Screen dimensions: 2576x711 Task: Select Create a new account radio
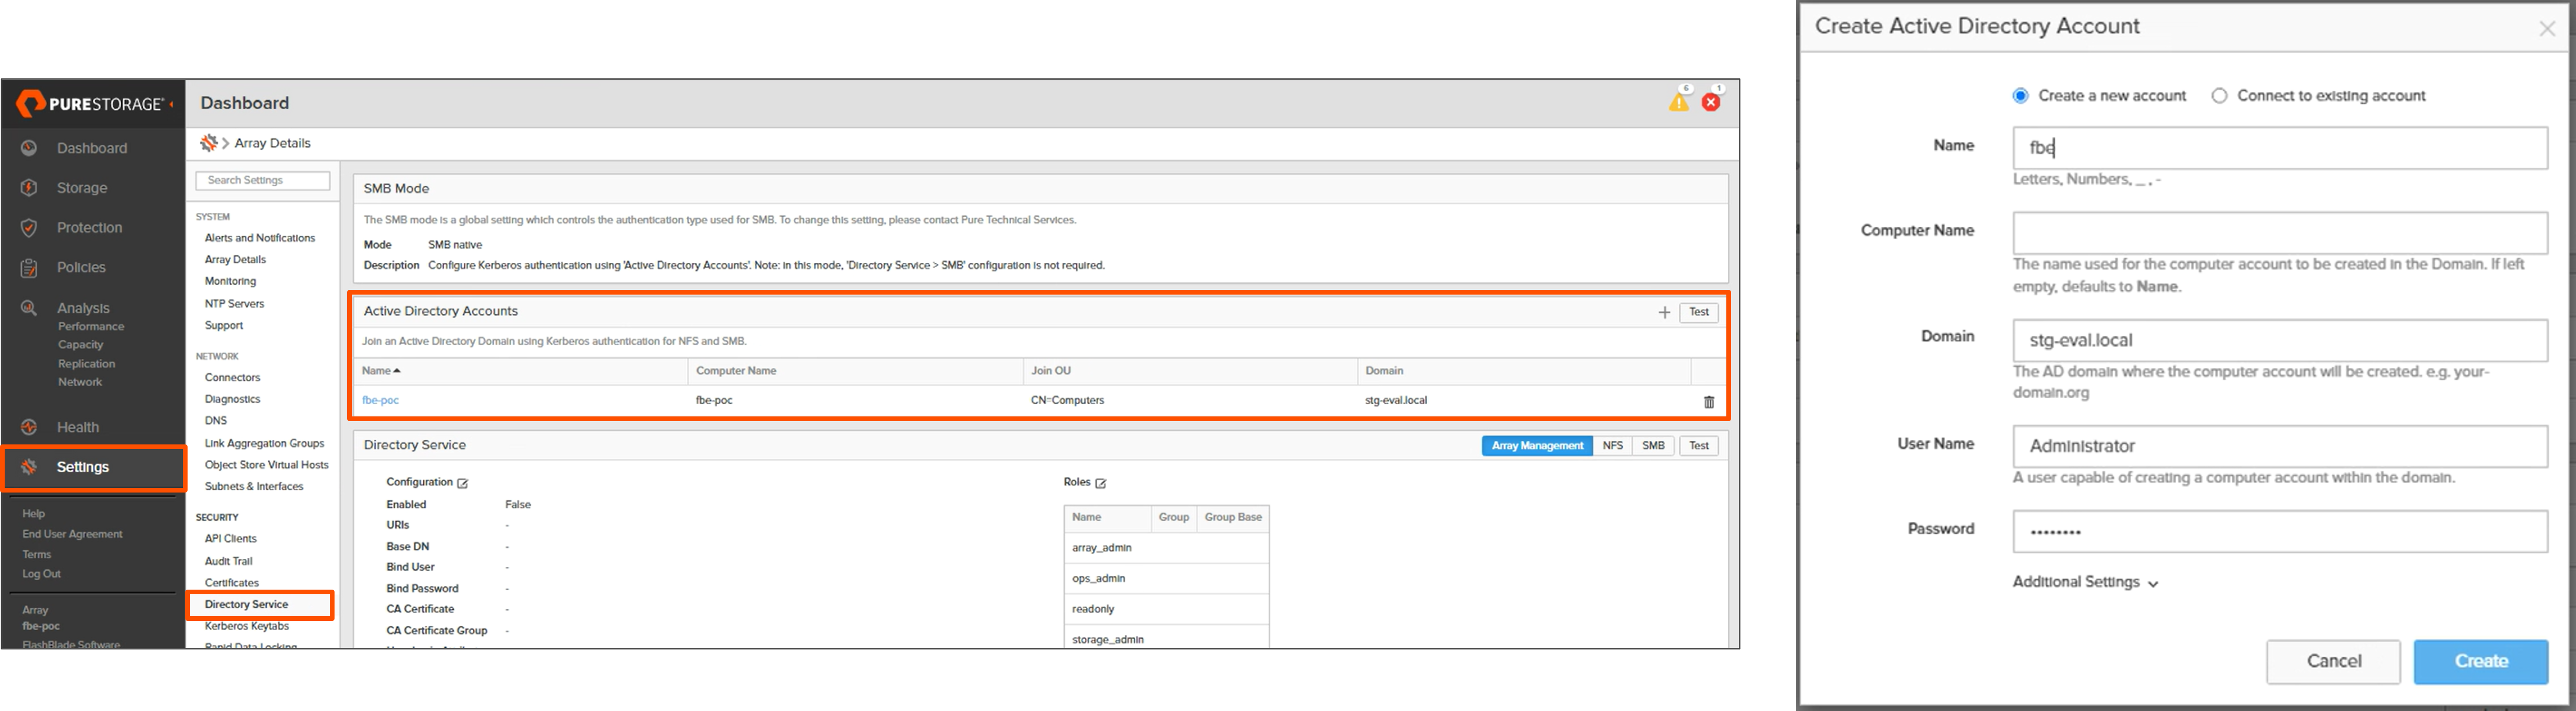click(2020, 96)
